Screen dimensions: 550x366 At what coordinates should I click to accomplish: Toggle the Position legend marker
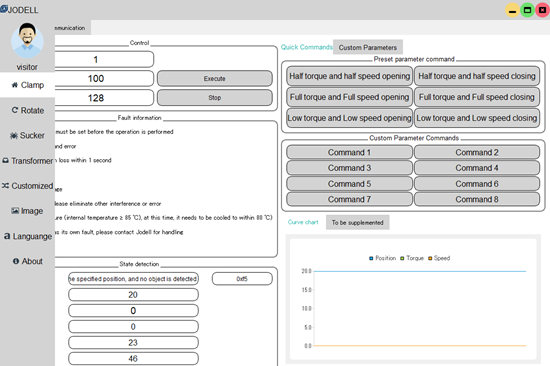[371, 258]
